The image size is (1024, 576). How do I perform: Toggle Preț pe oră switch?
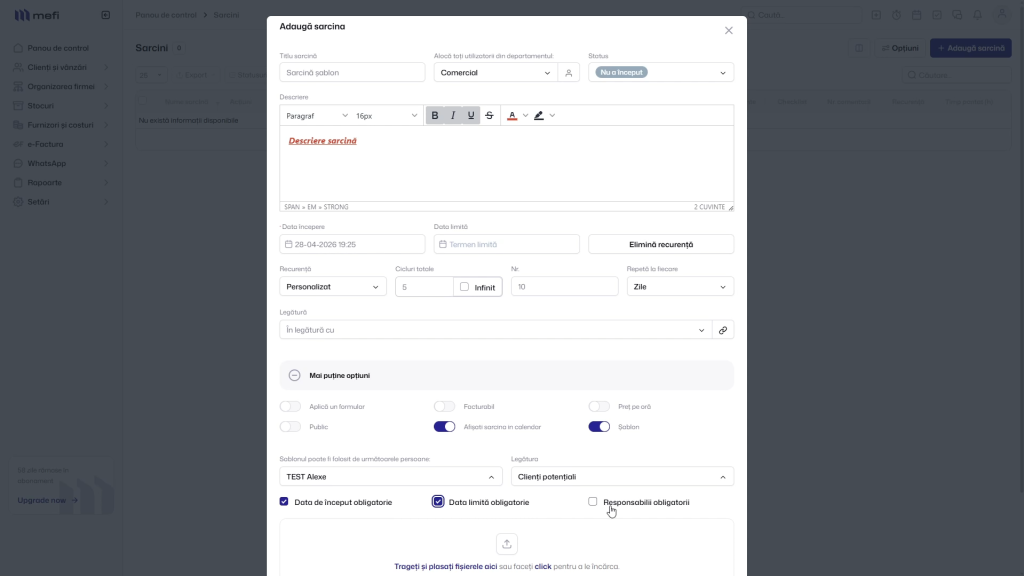599,407
